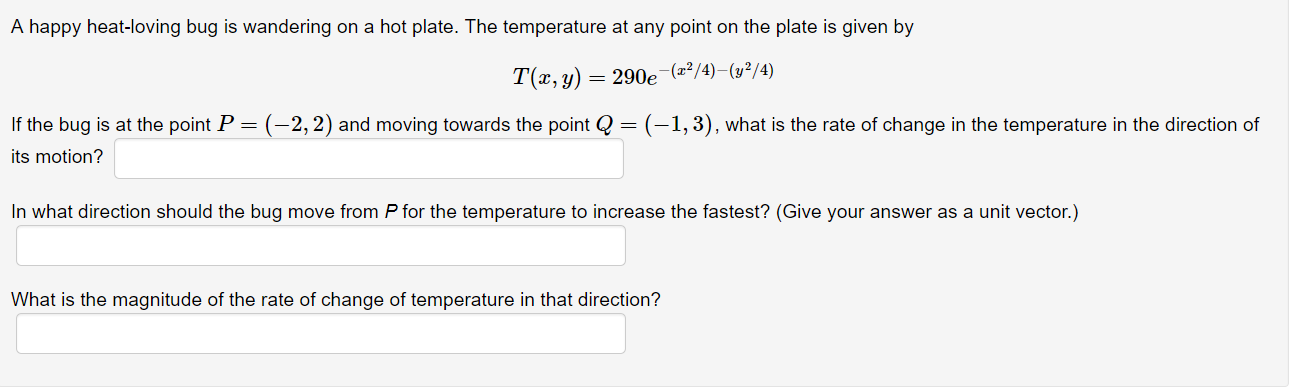Click the temperature formula T(x,y) equation

[x=644, y=75]
